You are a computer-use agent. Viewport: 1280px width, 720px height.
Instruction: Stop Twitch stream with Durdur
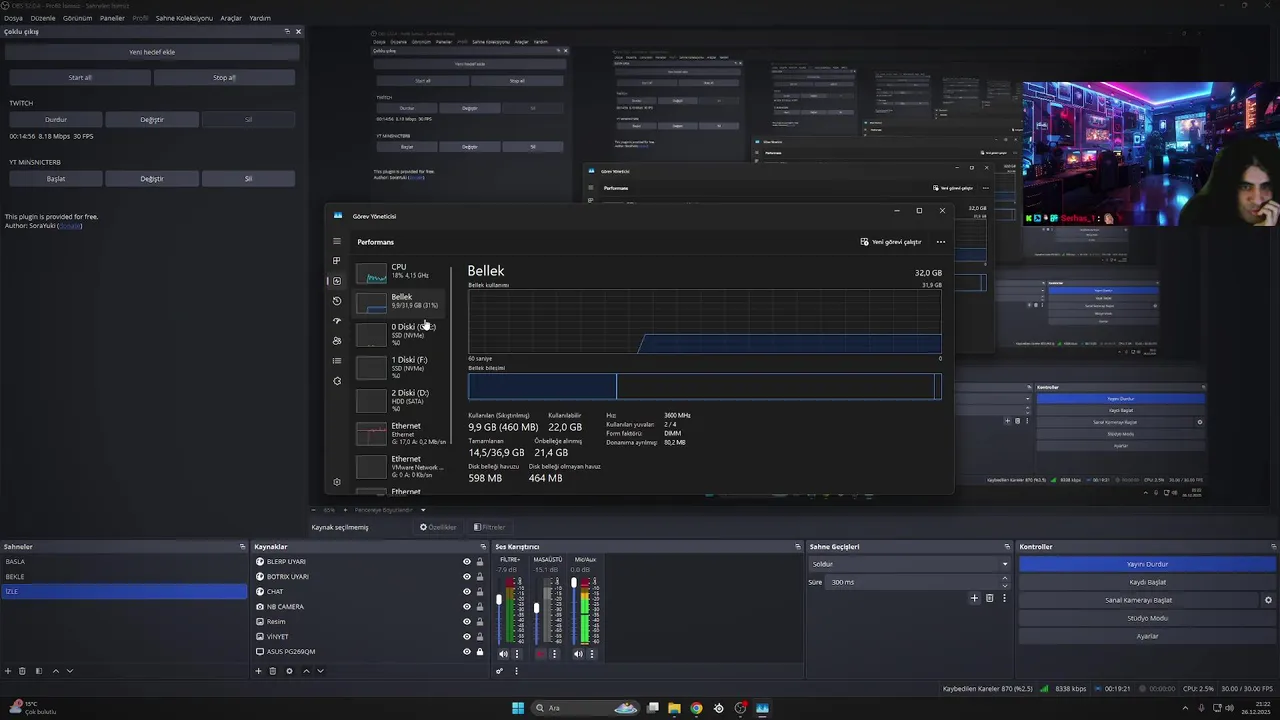[x=56, y=120]
